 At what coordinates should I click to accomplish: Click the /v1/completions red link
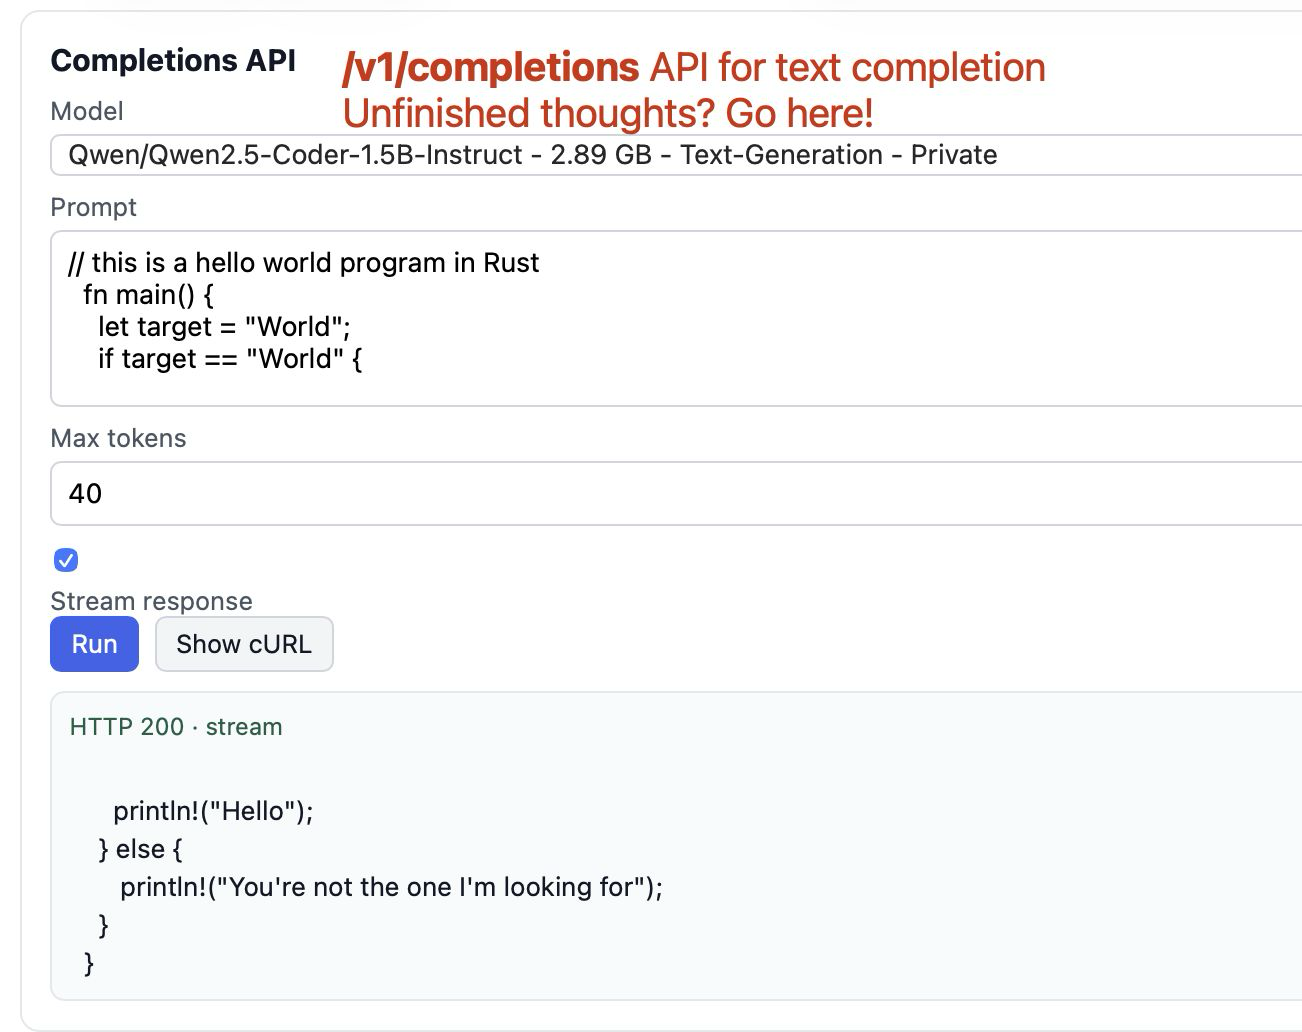tap(490, 67)
